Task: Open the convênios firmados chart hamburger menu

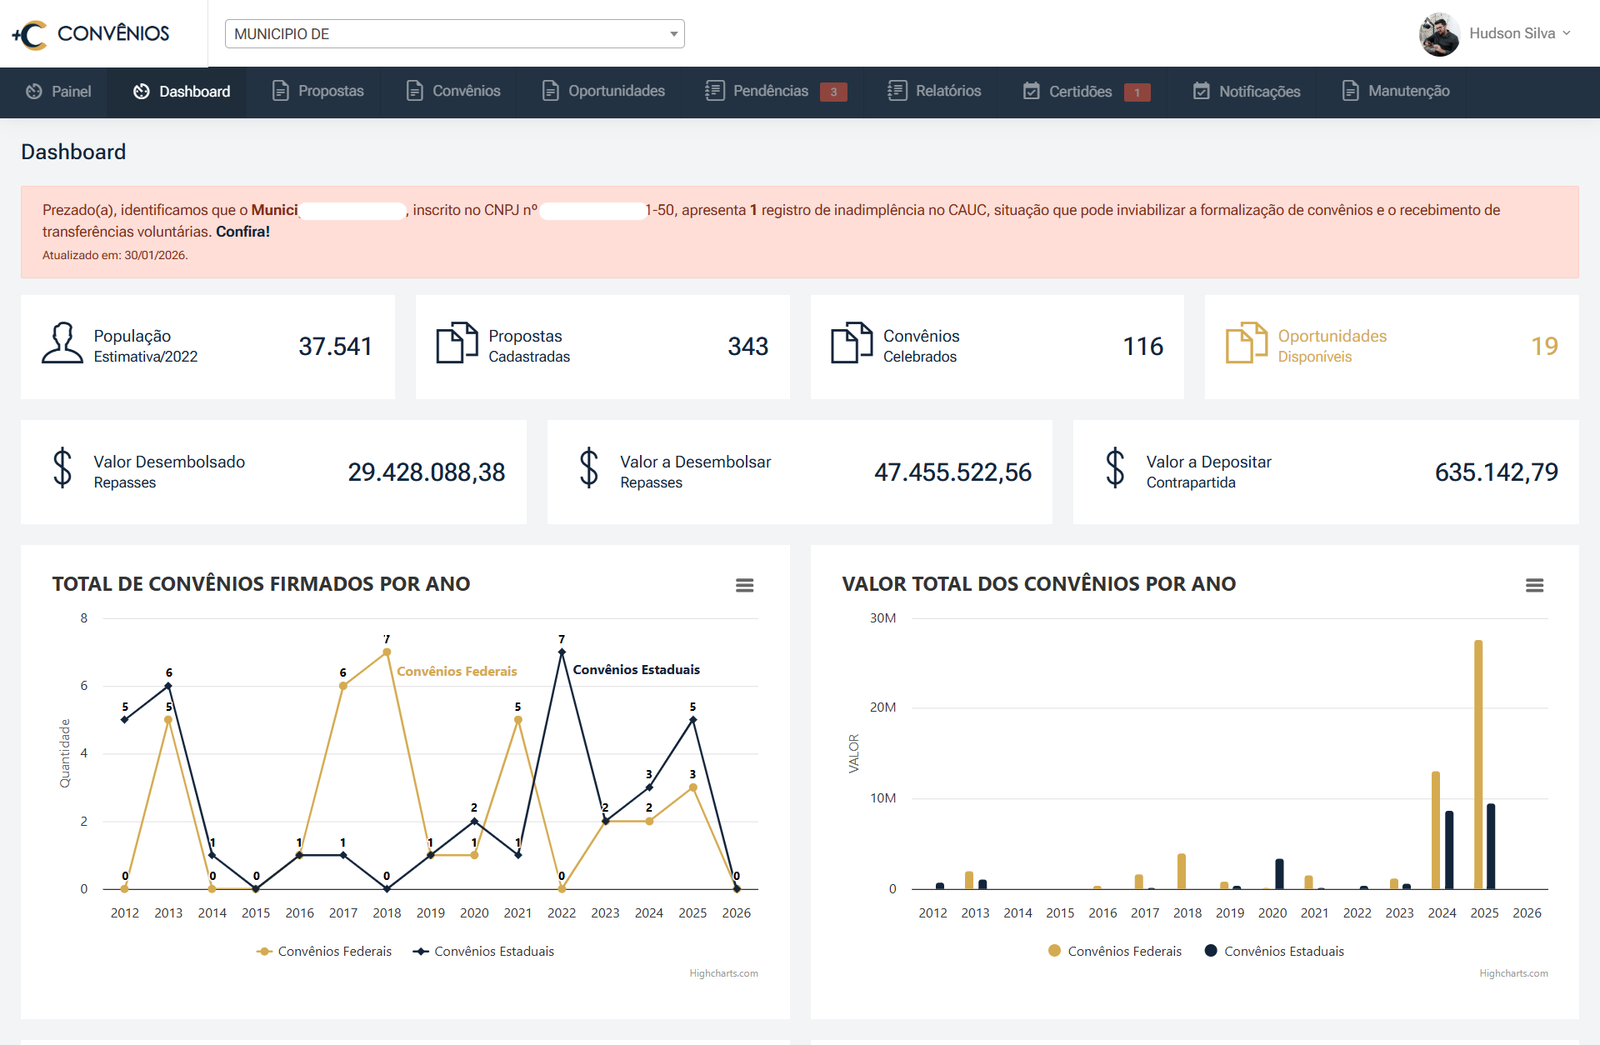Action: [x=744, y=585]
